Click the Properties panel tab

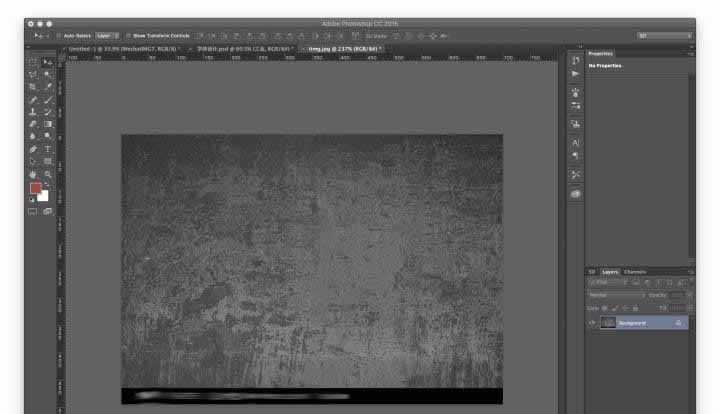coord(601,53)
